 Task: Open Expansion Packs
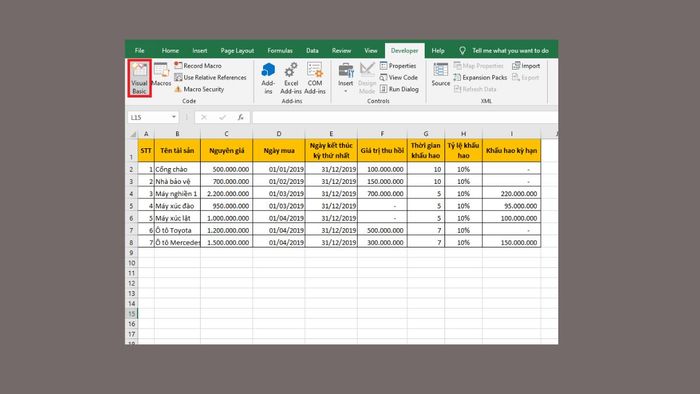click(480, 77)
